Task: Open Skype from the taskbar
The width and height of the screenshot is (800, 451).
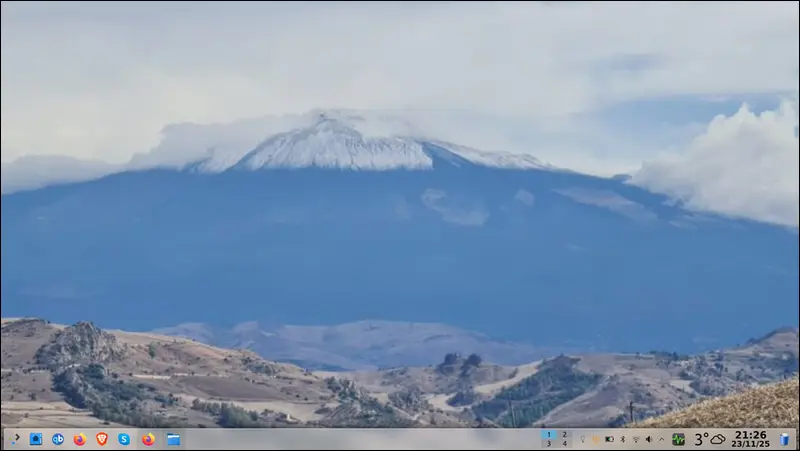Action: pyautogui.click(x=124, y=439)
